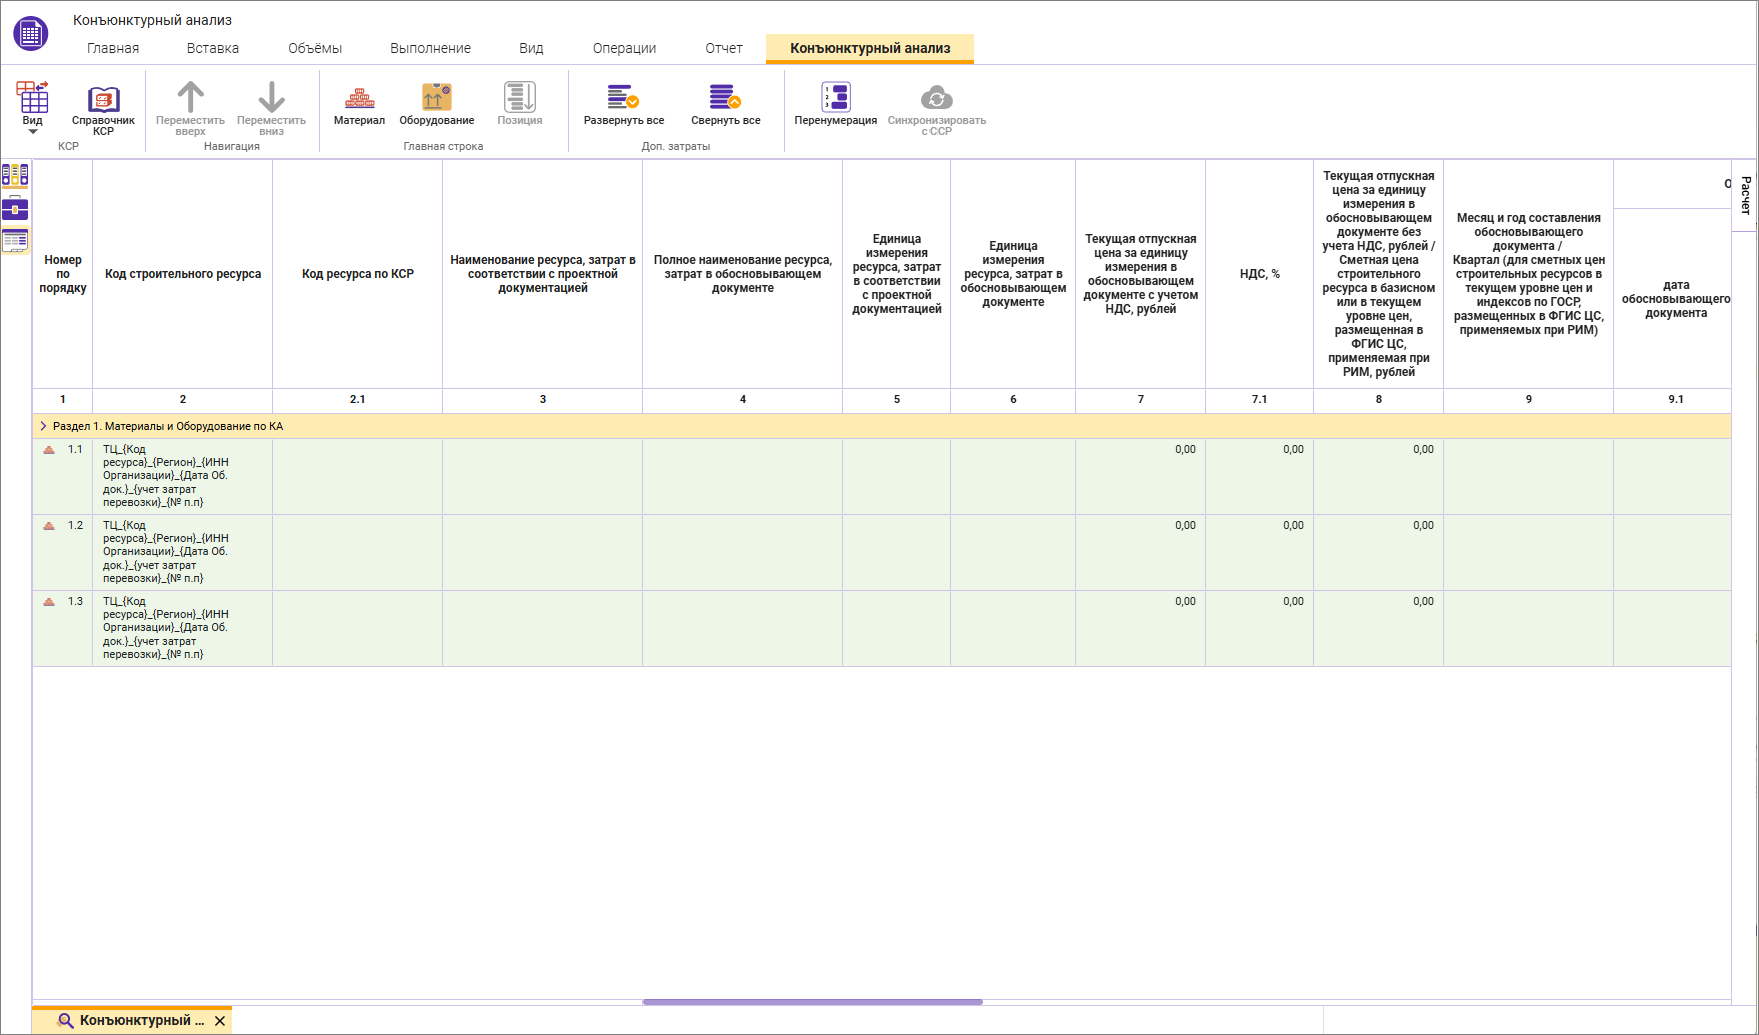Run Перенумерация renumbering tool
Viewport: 1759px width, 1035px height.
click(835, 105)
